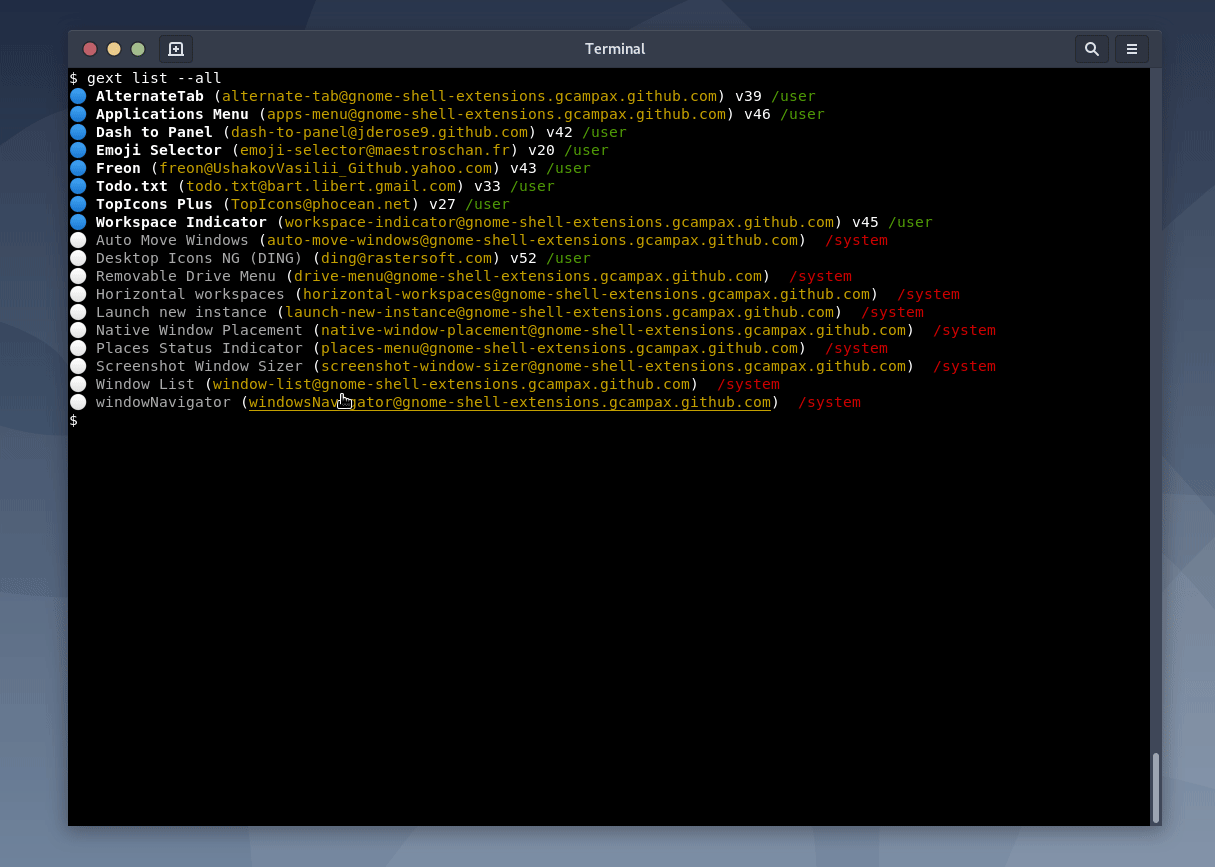Click the blue dot beside Dash to Panel

coord(78,132)
